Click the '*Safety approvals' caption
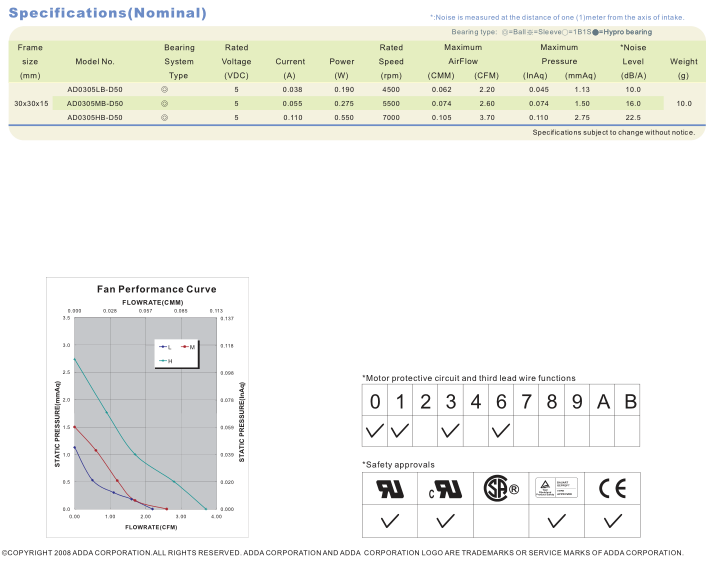 (x=398, y=464)
